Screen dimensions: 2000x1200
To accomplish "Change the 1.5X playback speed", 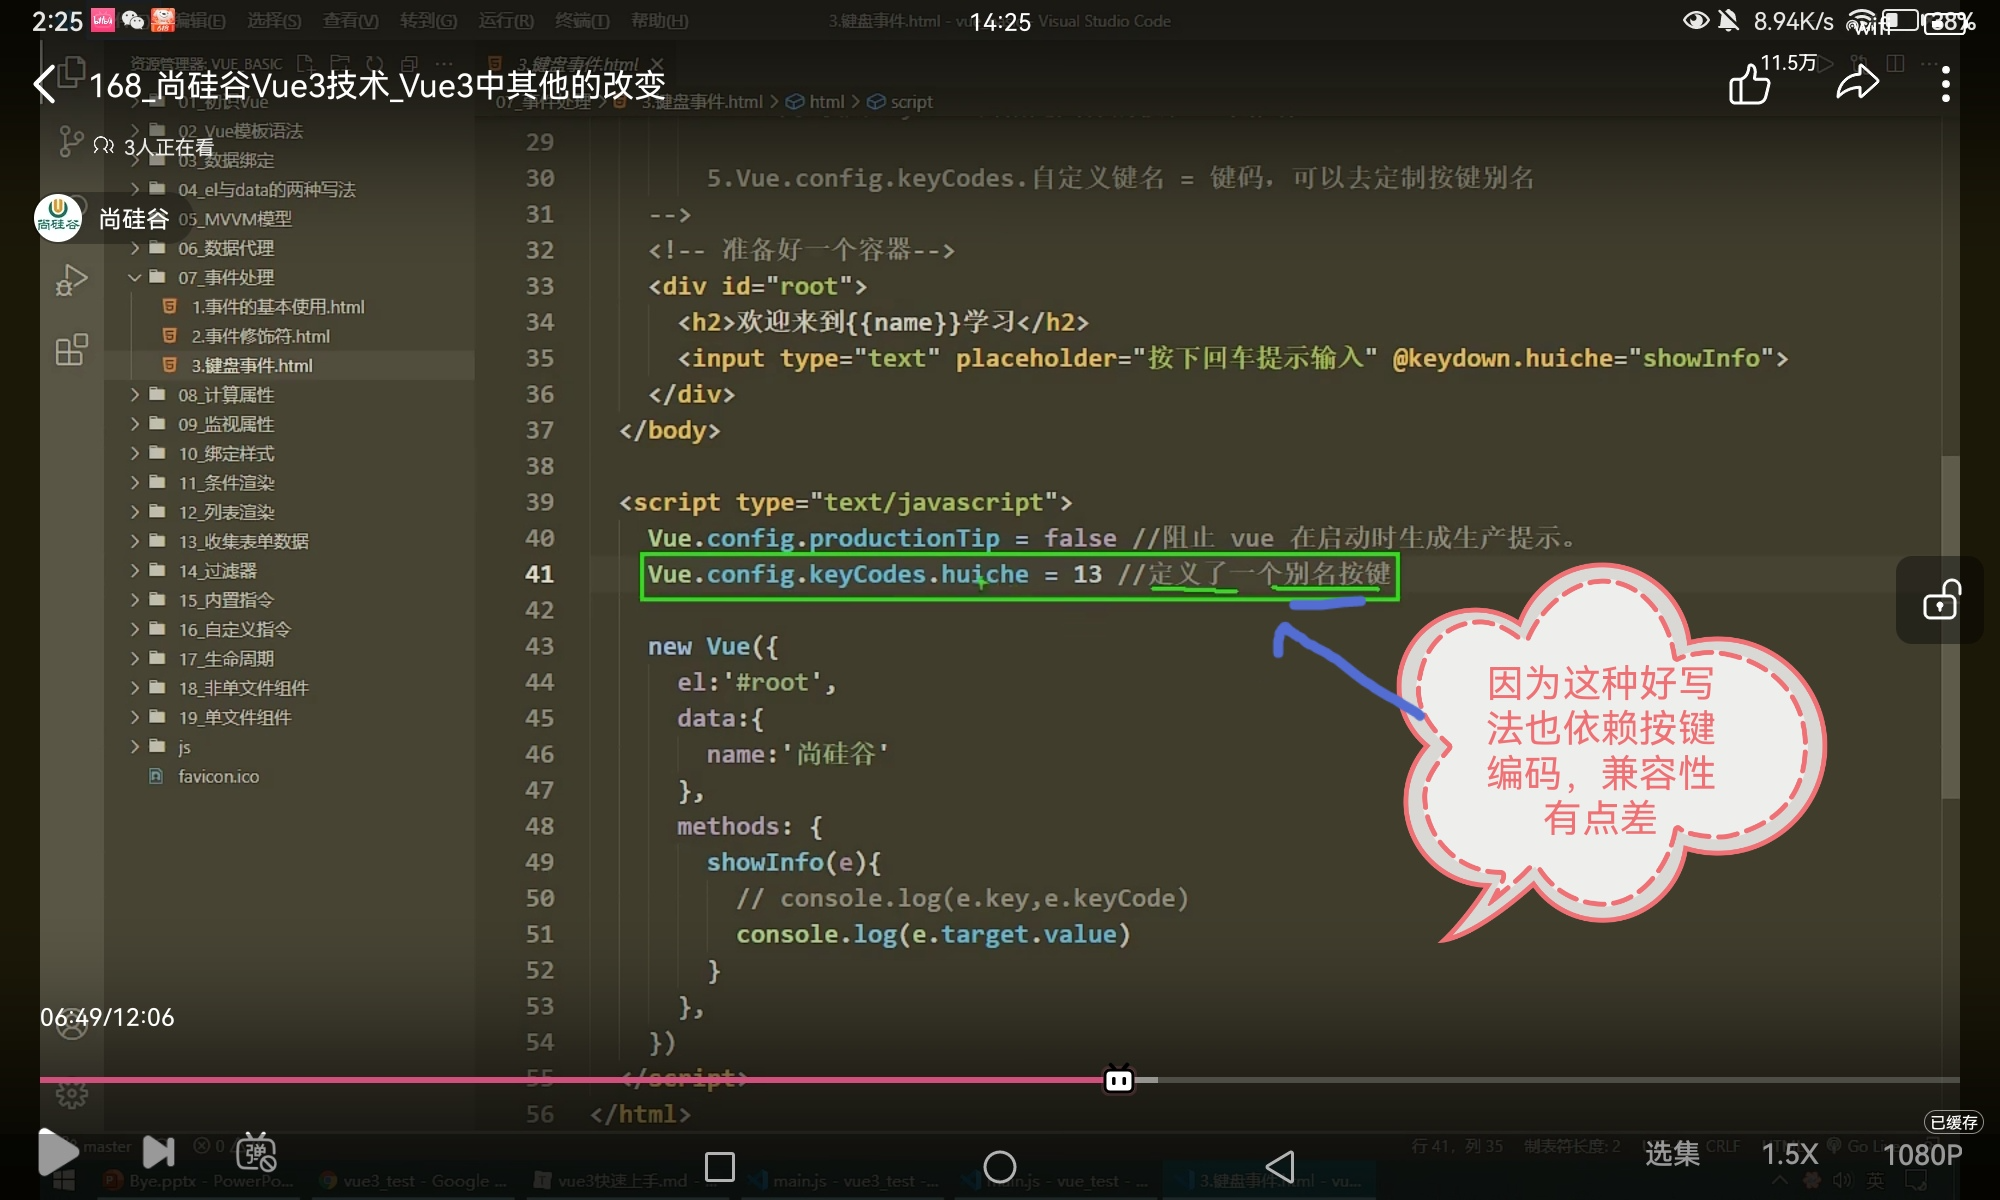I will pyautogui.click(x=1789, y=1154).
